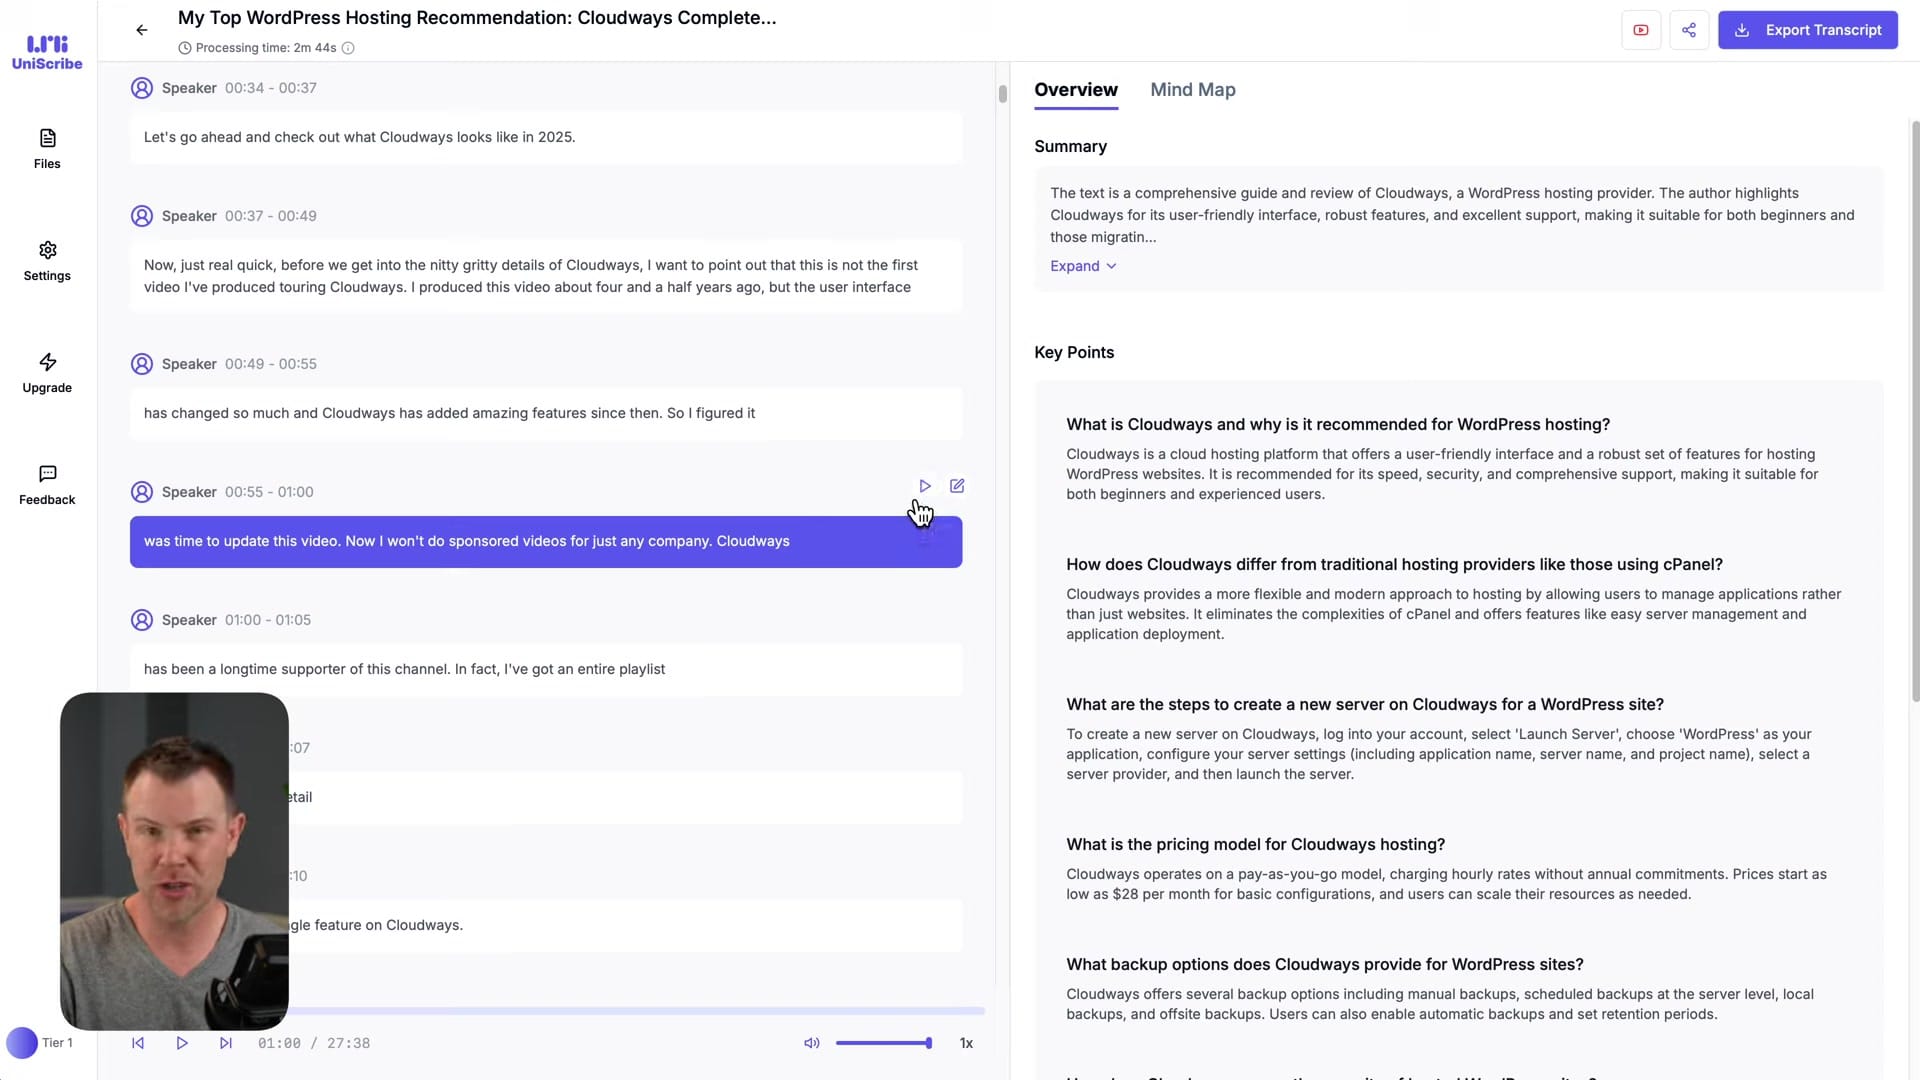
Task: Click the Tier 1 user avatar
Action: tap(22, 1043)
